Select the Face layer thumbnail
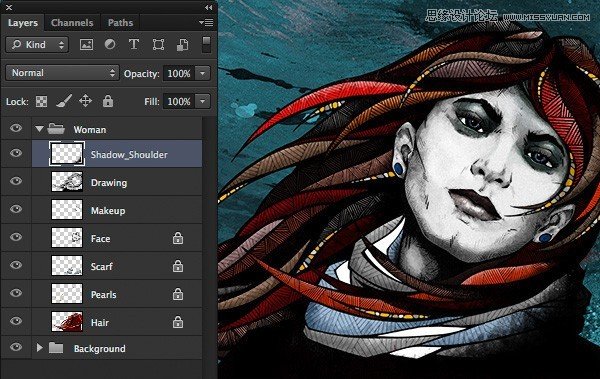This screenshot has height=379, width=600. pos(67,237)
